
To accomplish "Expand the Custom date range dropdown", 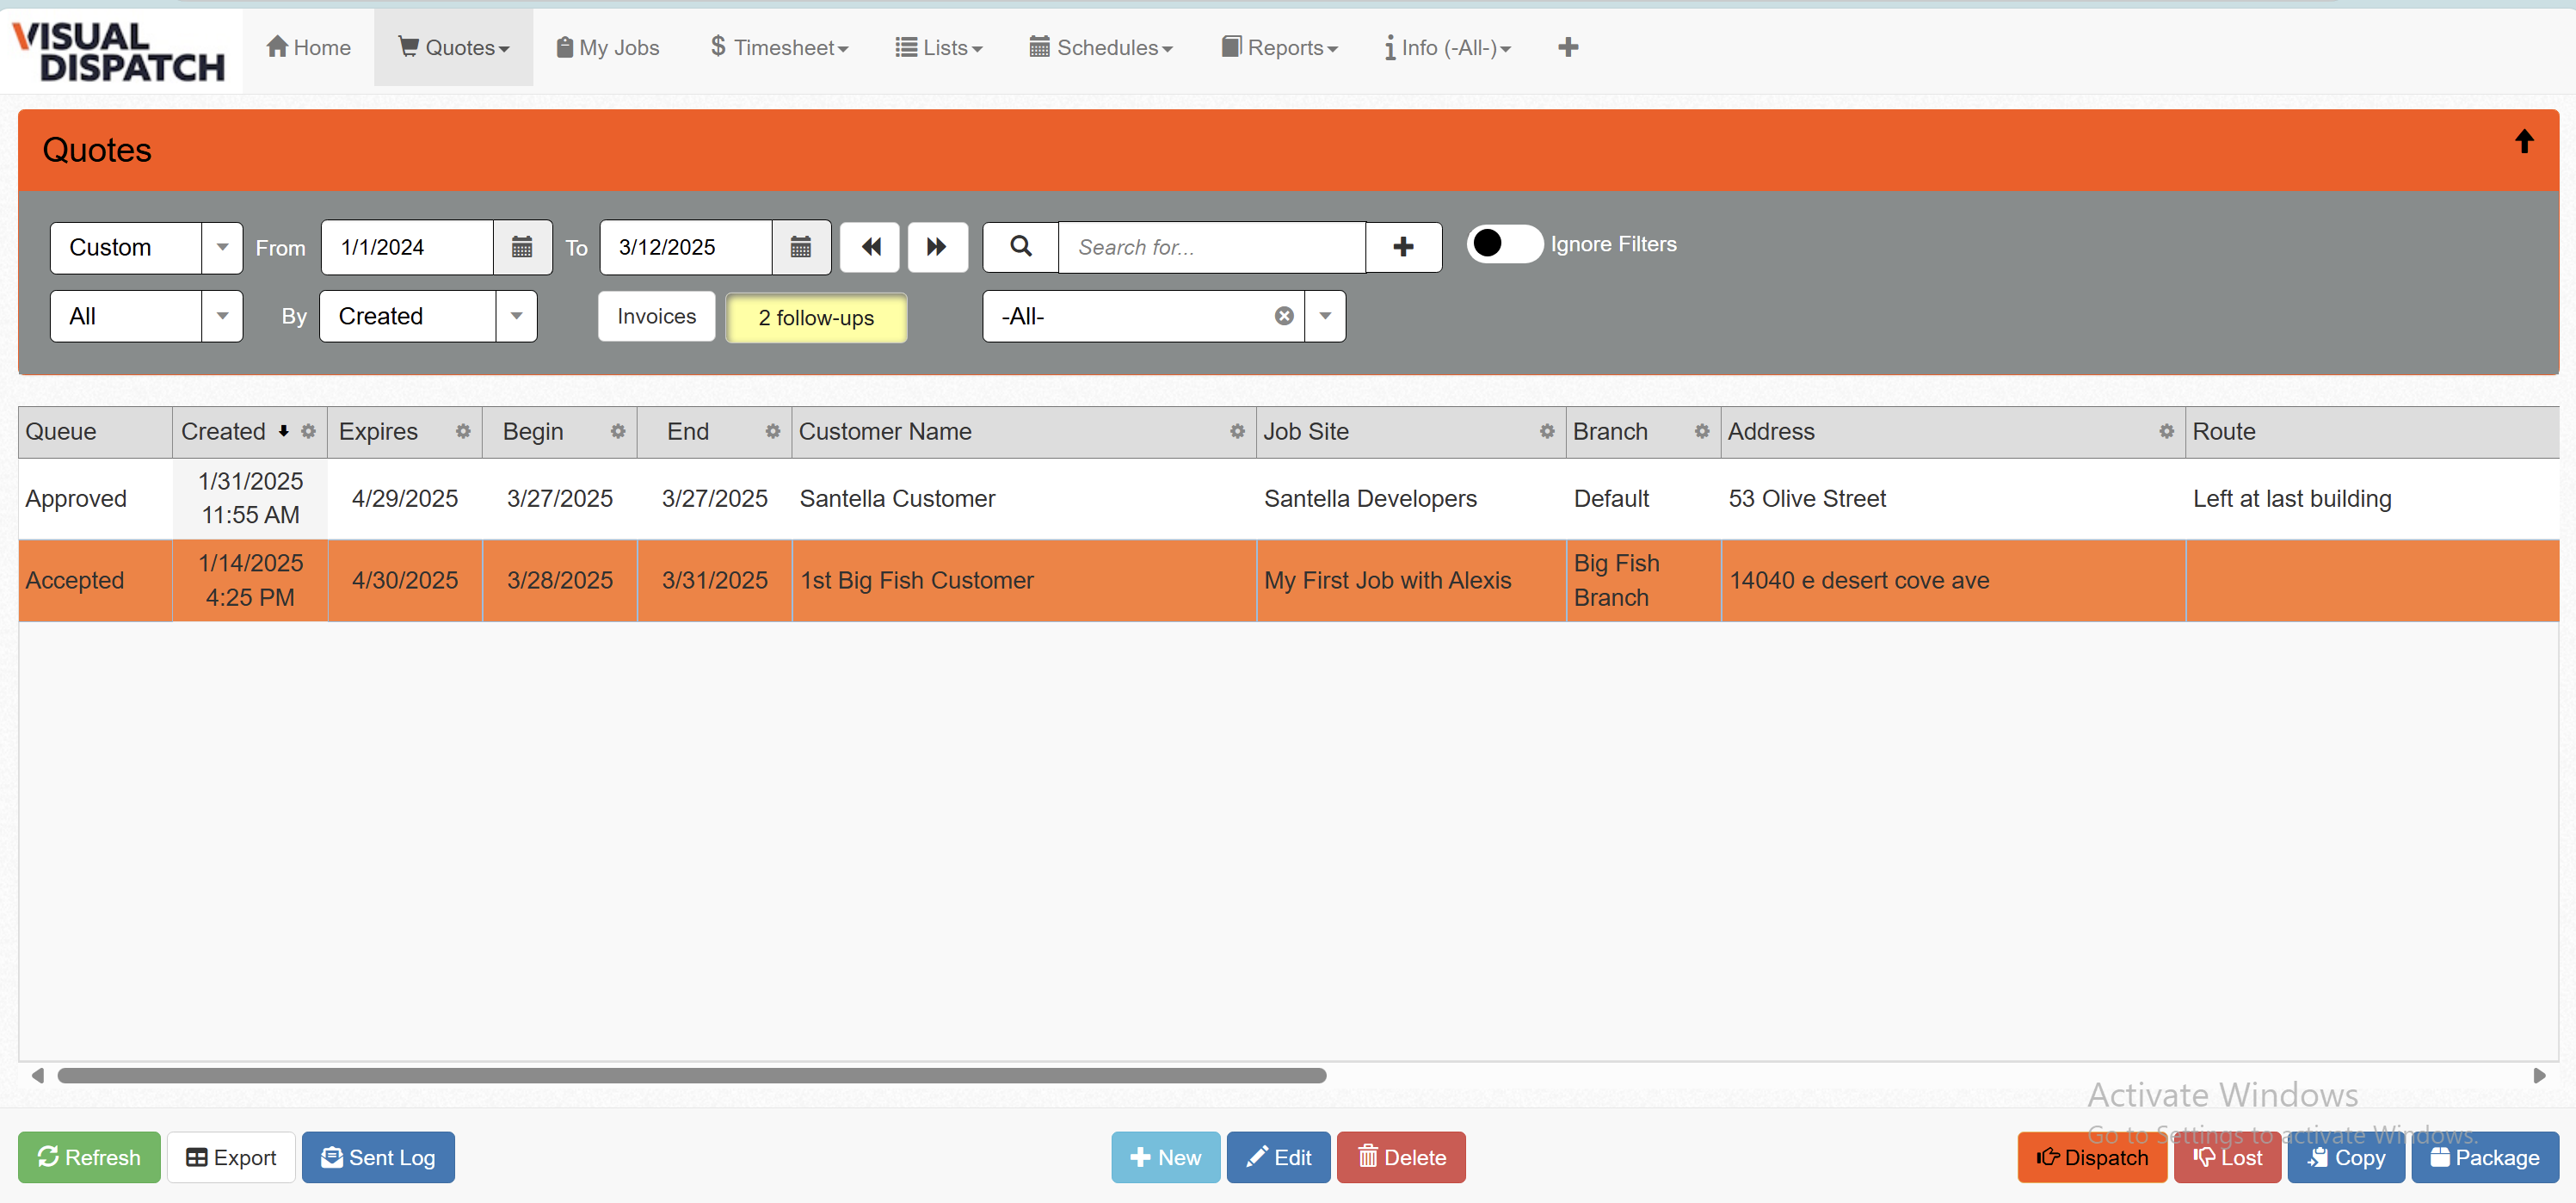I will click(x=222, y=247).
